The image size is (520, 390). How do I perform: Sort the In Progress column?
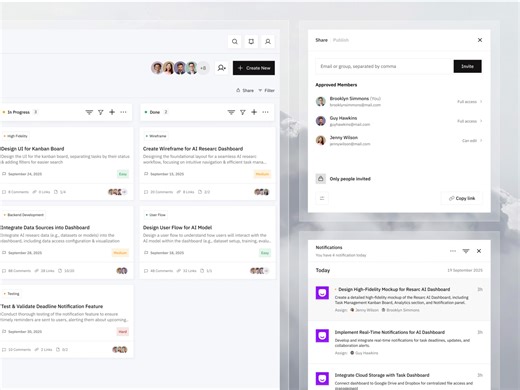[89, 112]
